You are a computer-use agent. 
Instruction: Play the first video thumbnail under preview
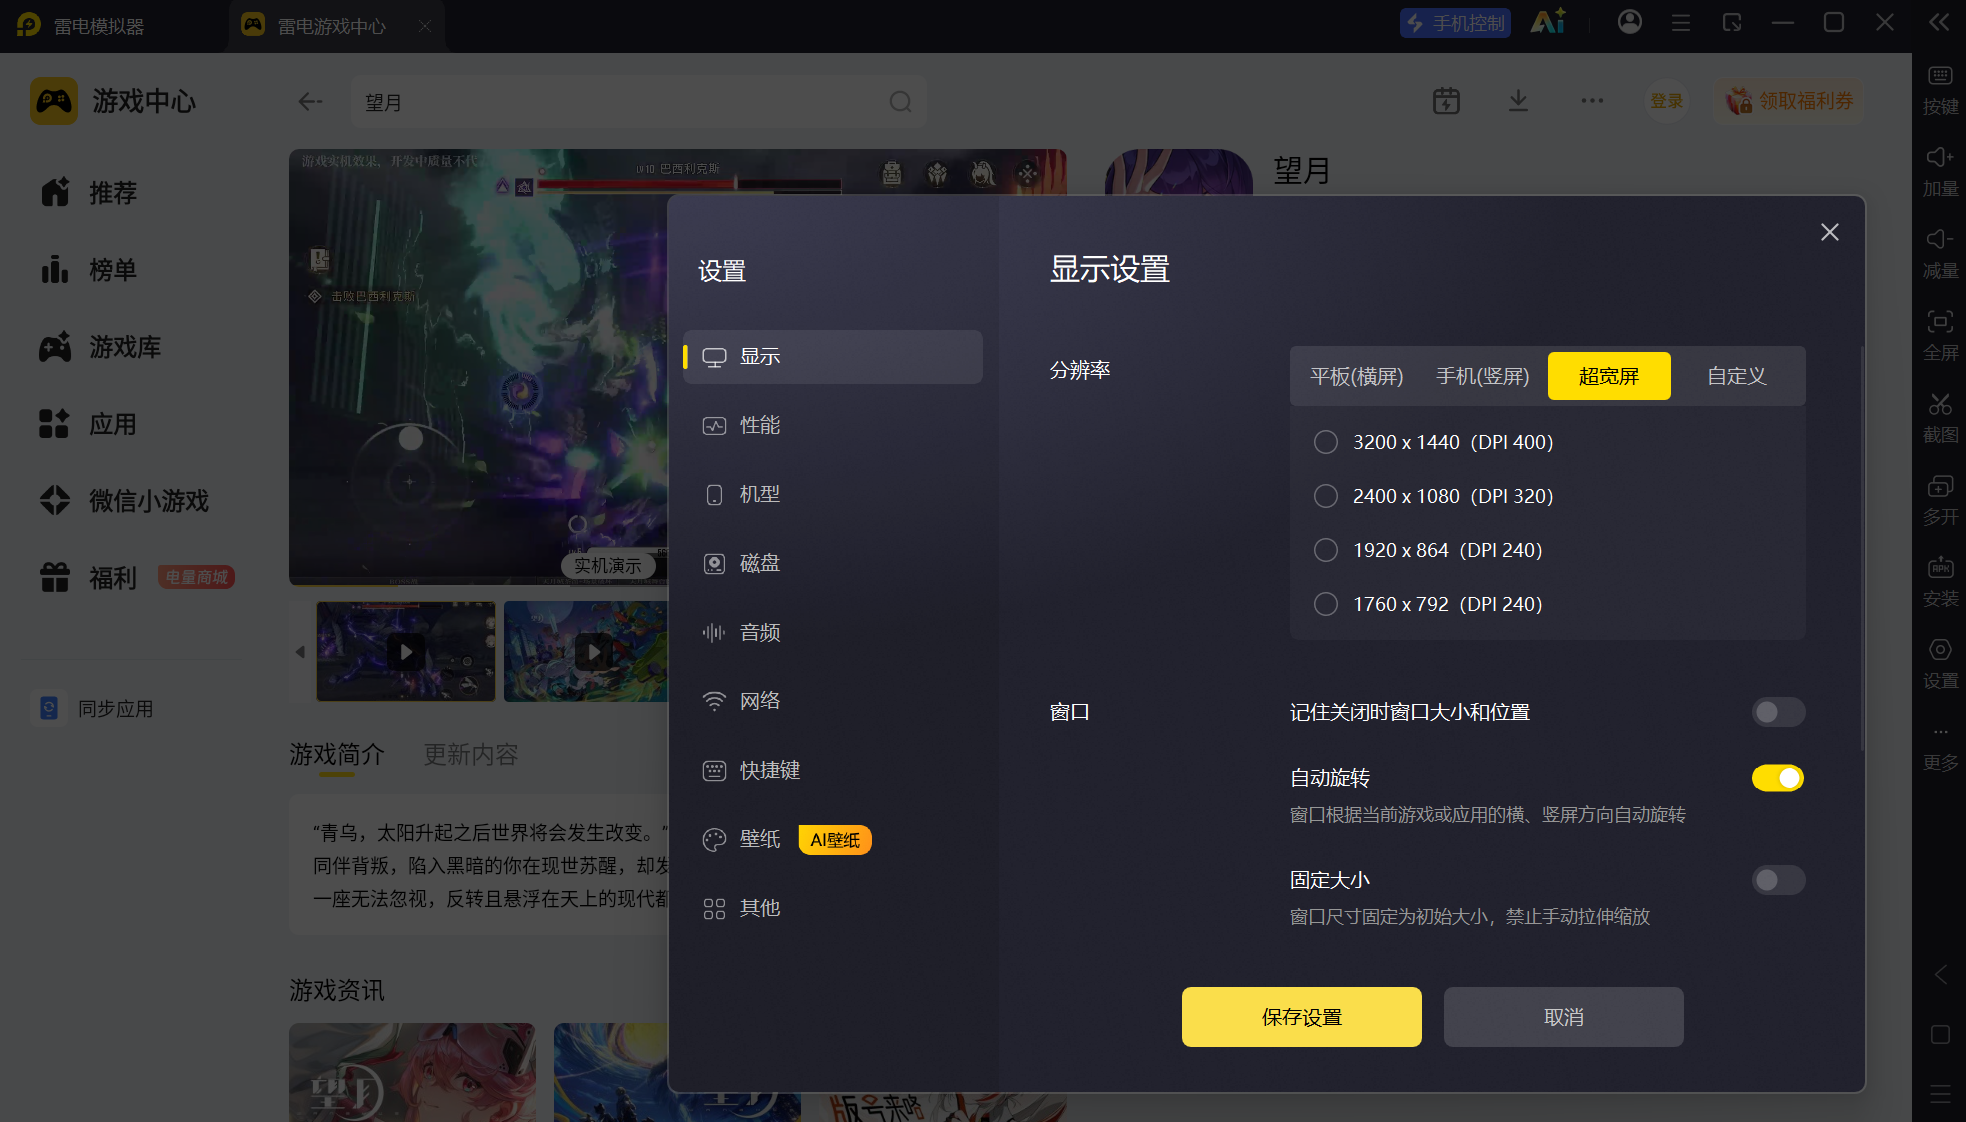coord(406,652)
